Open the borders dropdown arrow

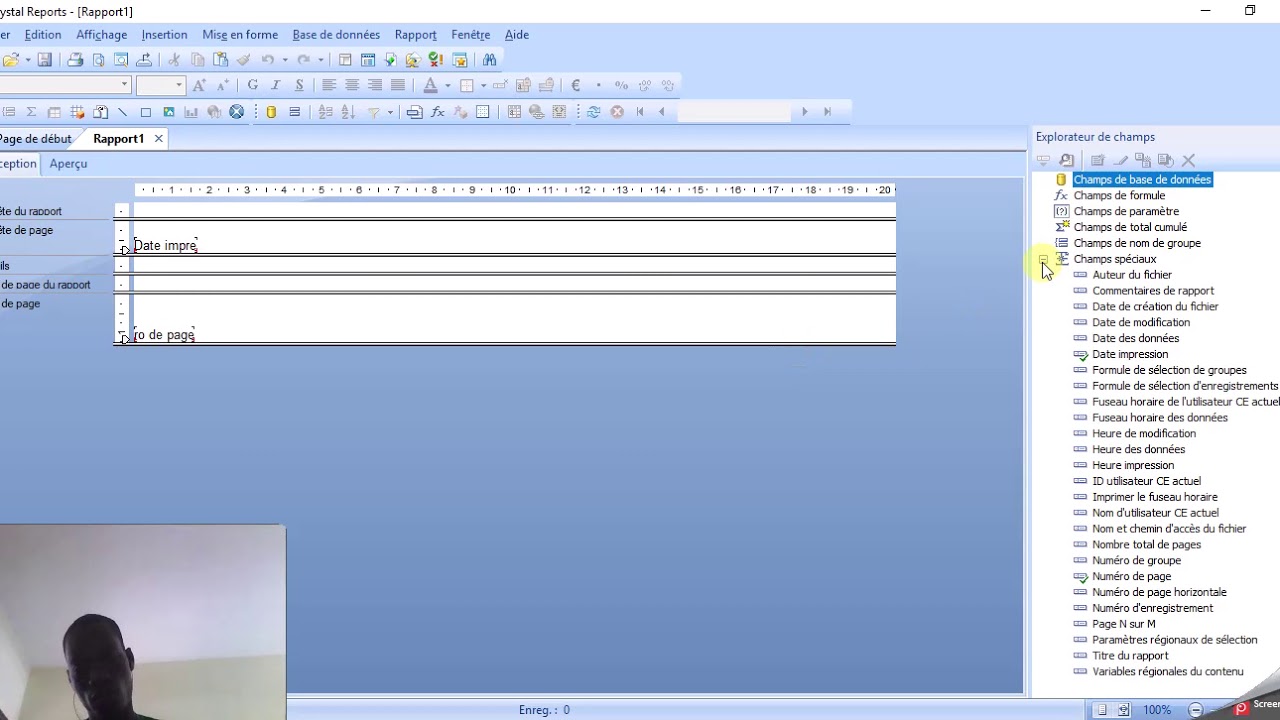(x=483, y=86)
